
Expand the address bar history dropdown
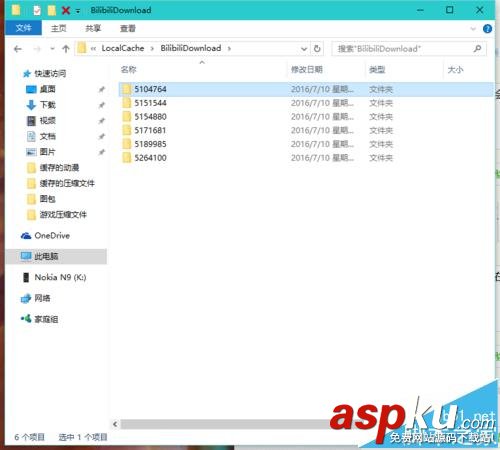(x=304, y=49)
